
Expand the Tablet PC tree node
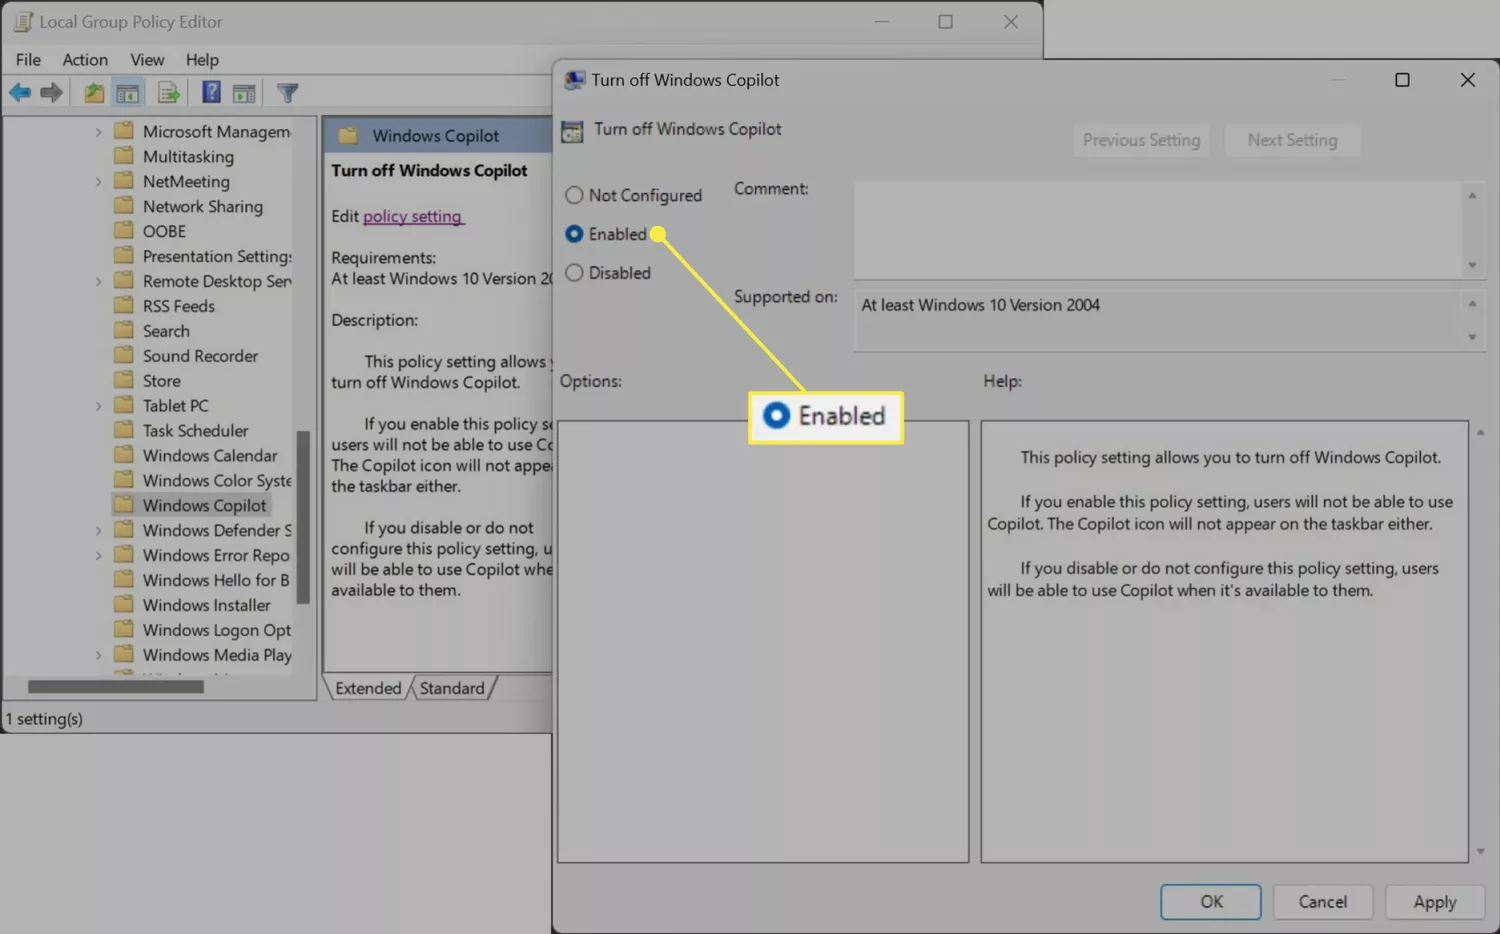pos(98,406)
